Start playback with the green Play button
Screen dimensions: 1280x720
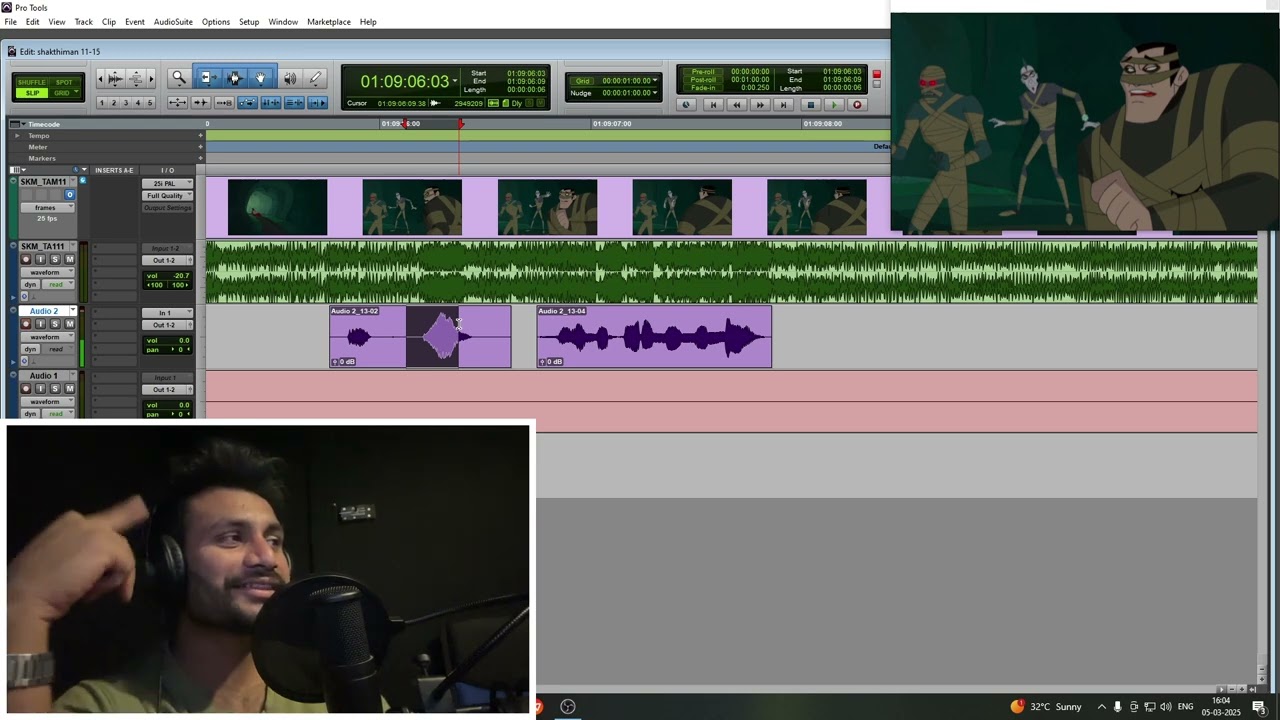coord(834,105)
